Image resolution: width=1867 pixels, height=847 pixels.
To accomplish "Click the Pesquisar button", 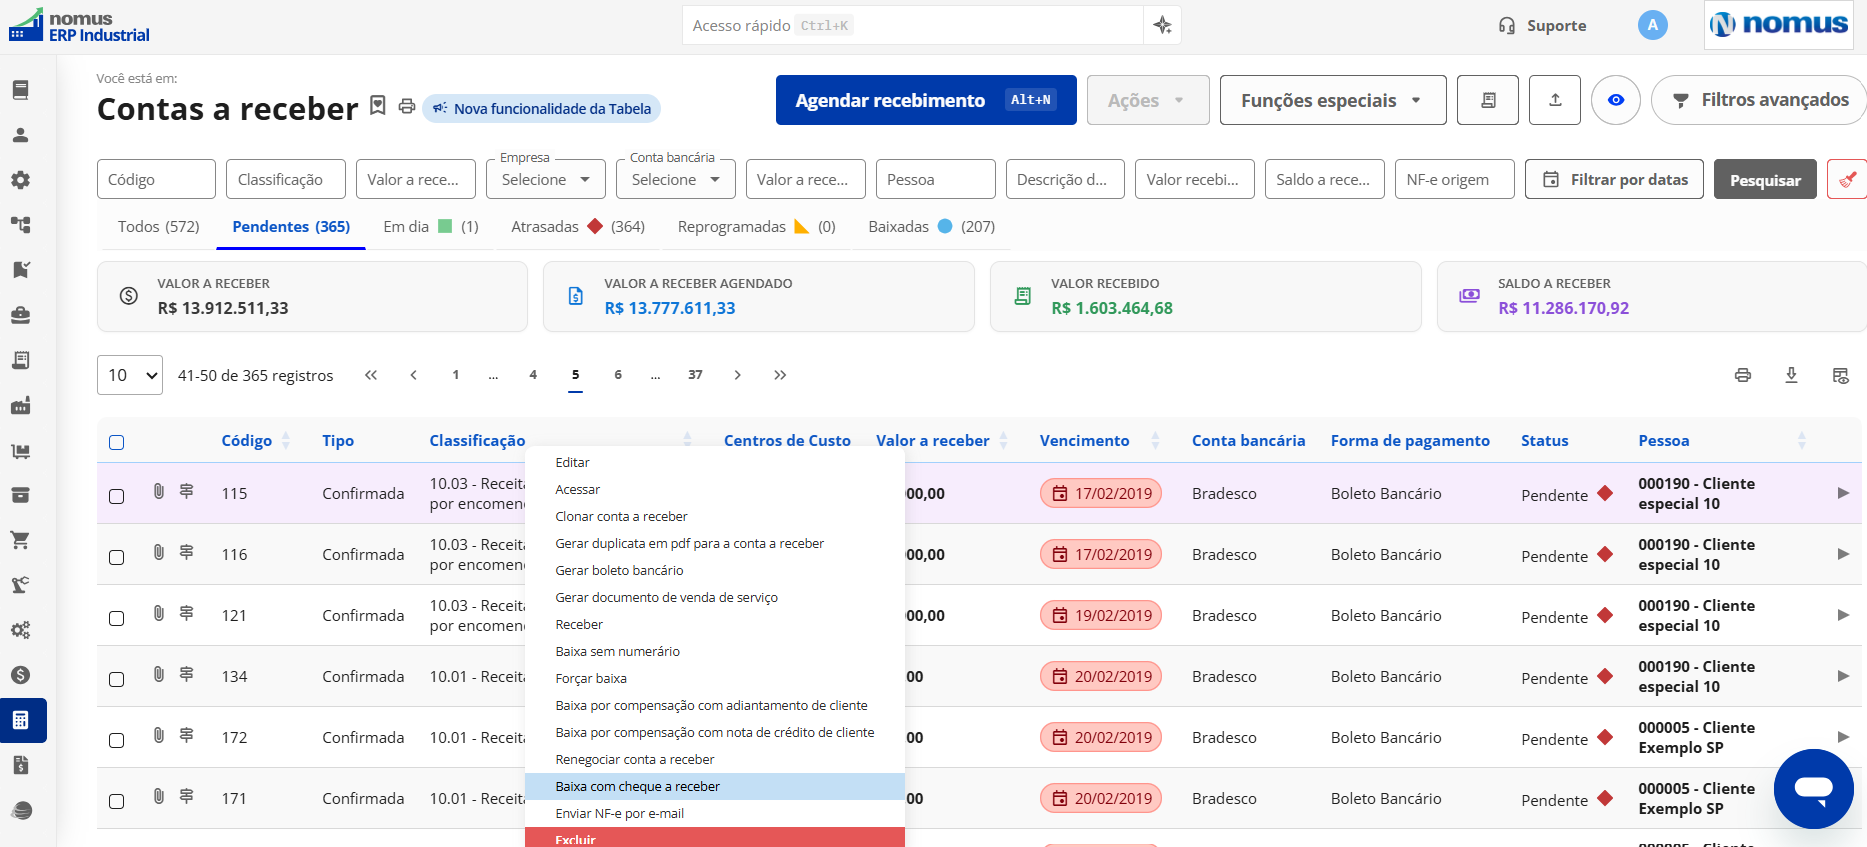I will pos(1765,180).
